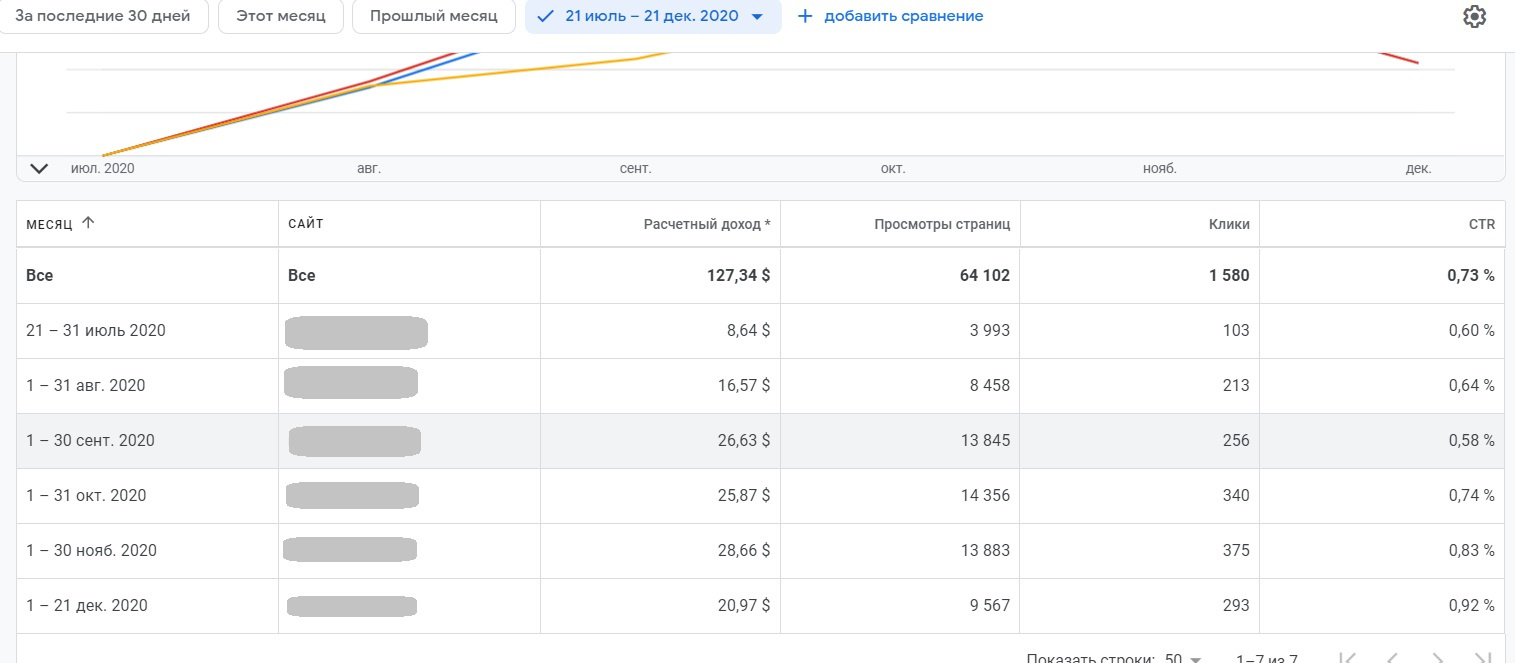Select the 'За последние 30 дней' range
Screen dimensions: 1515x663
[x=104, y=17]
